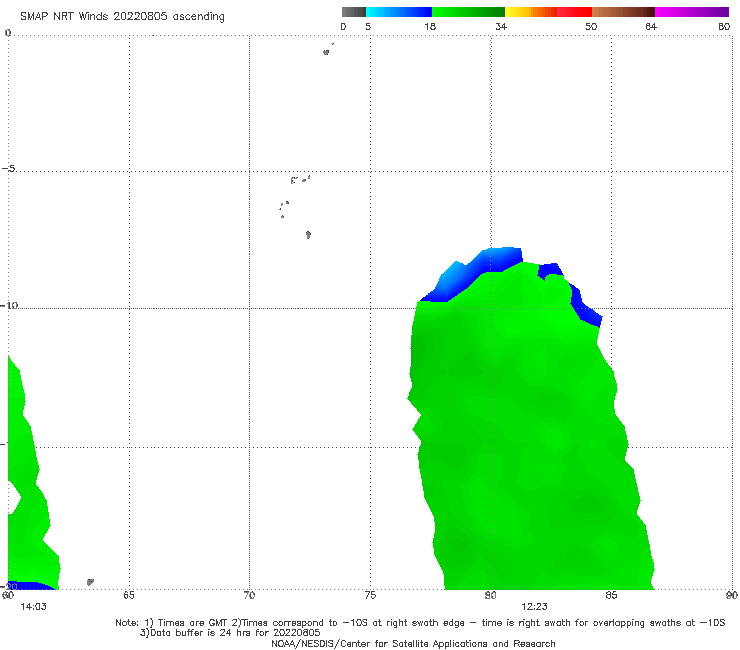Click the swath time '12:23'

pyautogui.click(x=534, y=607)
